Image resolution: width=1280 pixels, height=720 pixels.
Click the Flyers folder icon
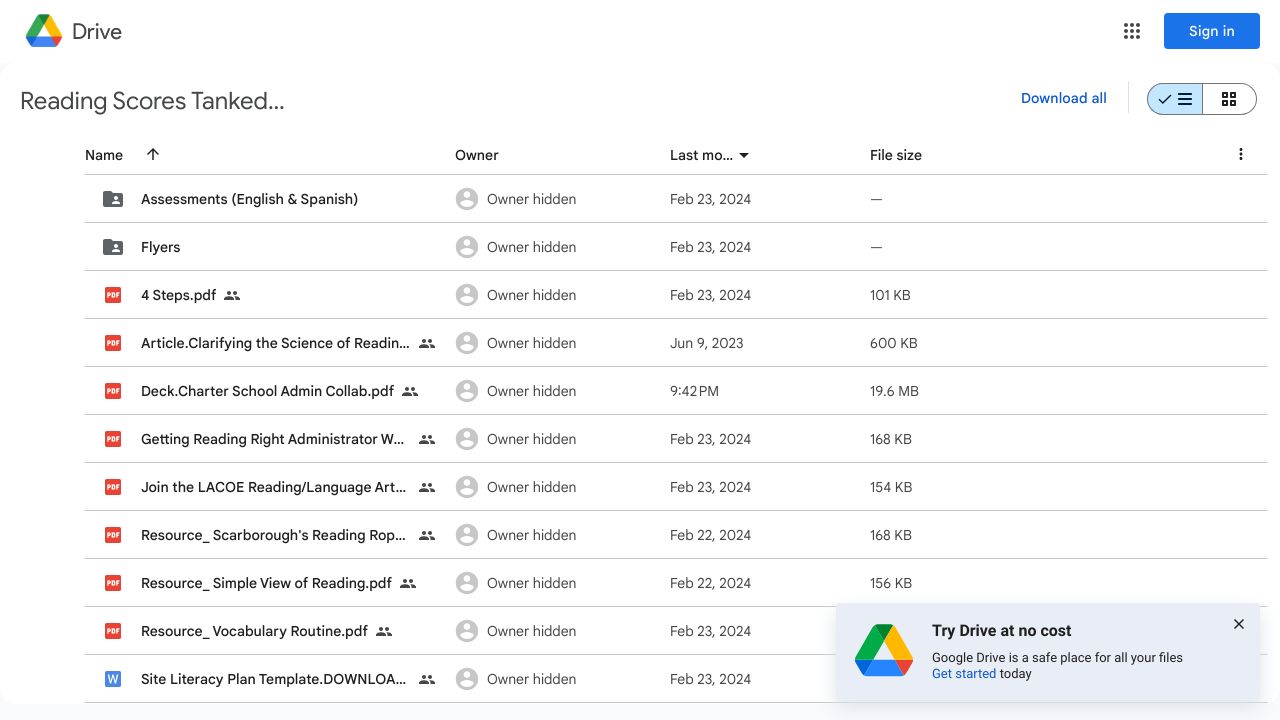pos(113,247)
